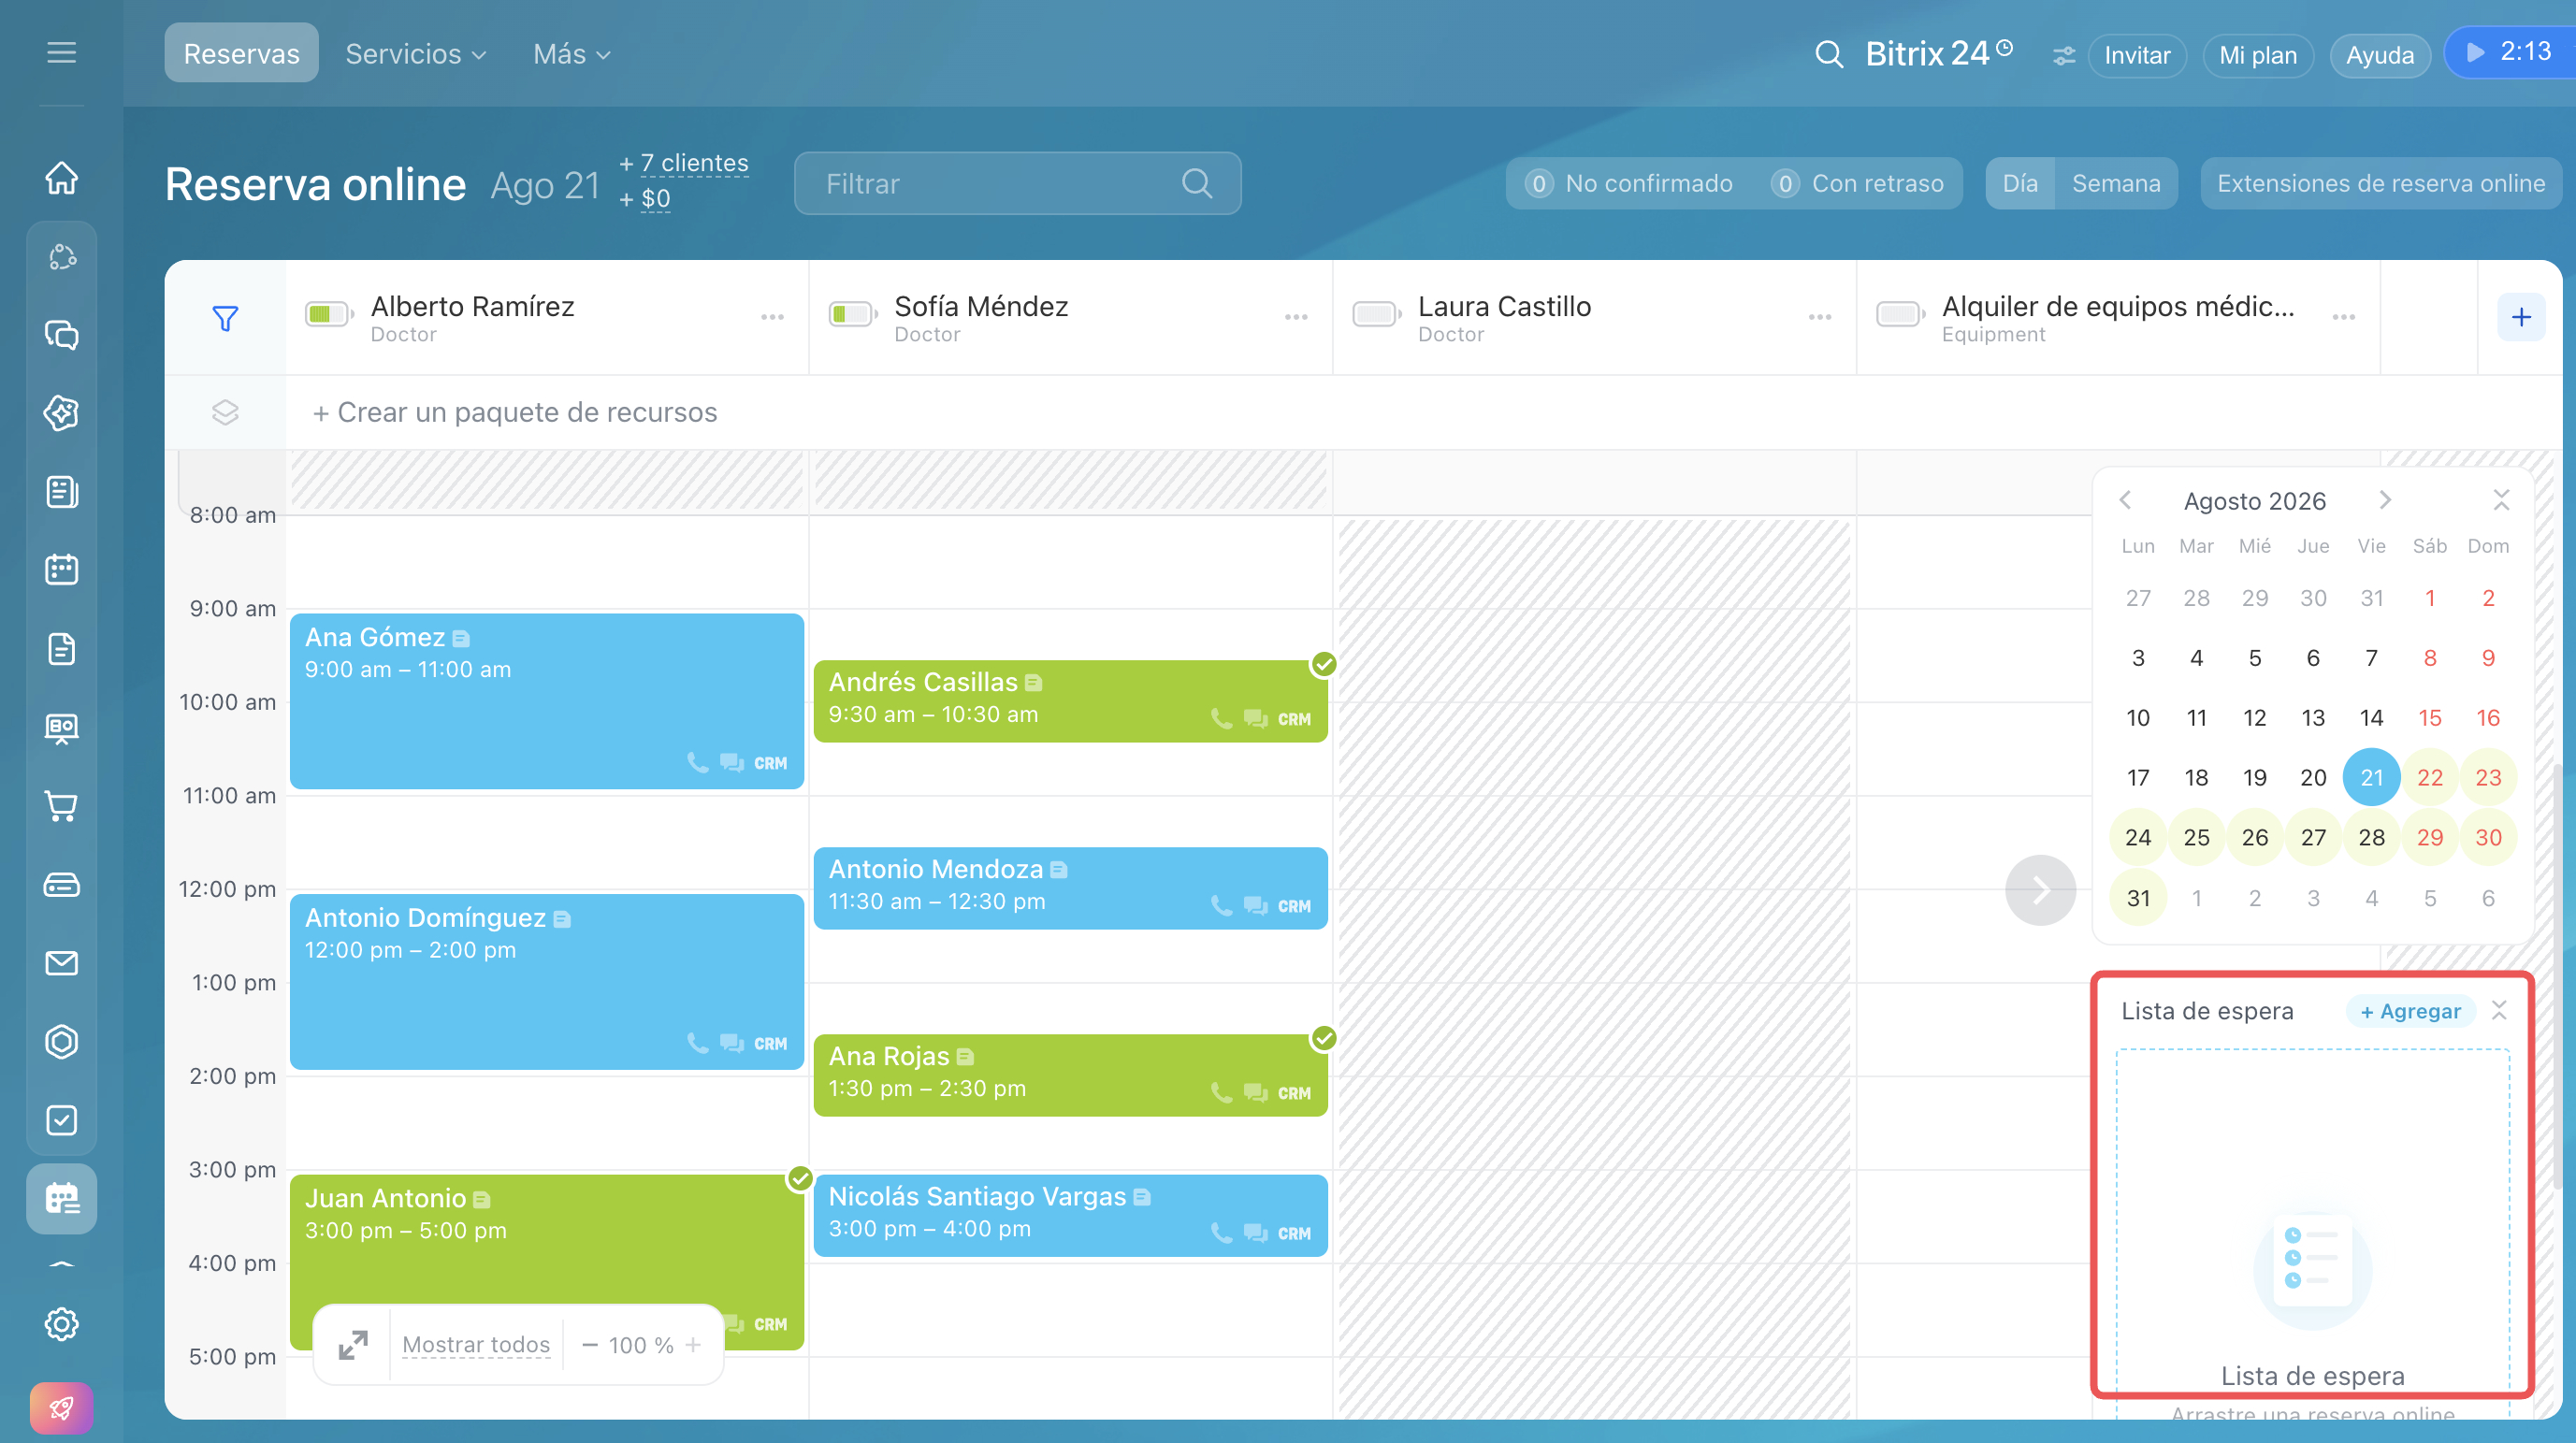
Task: Open the settings gear in sidebar
Action: coord(61,1324)
